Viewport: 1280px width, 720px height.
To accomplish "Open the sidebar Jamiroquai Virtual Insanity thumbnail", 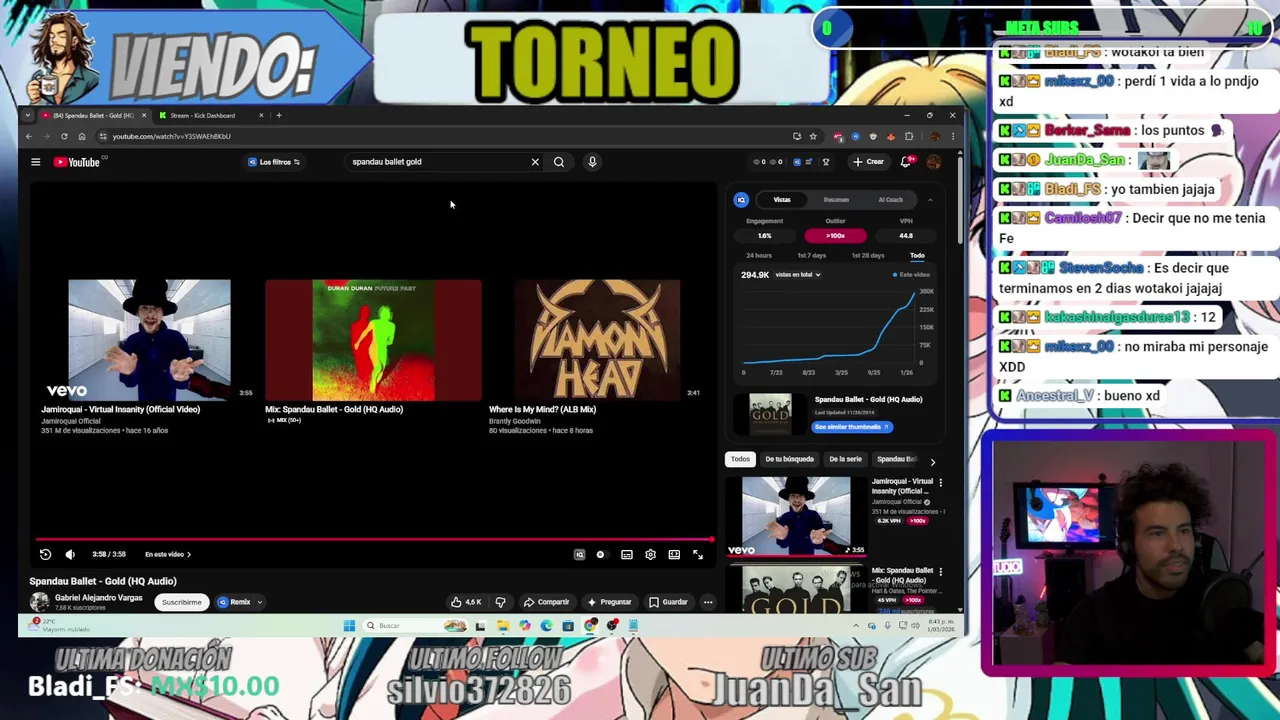I will pos(796,516).
